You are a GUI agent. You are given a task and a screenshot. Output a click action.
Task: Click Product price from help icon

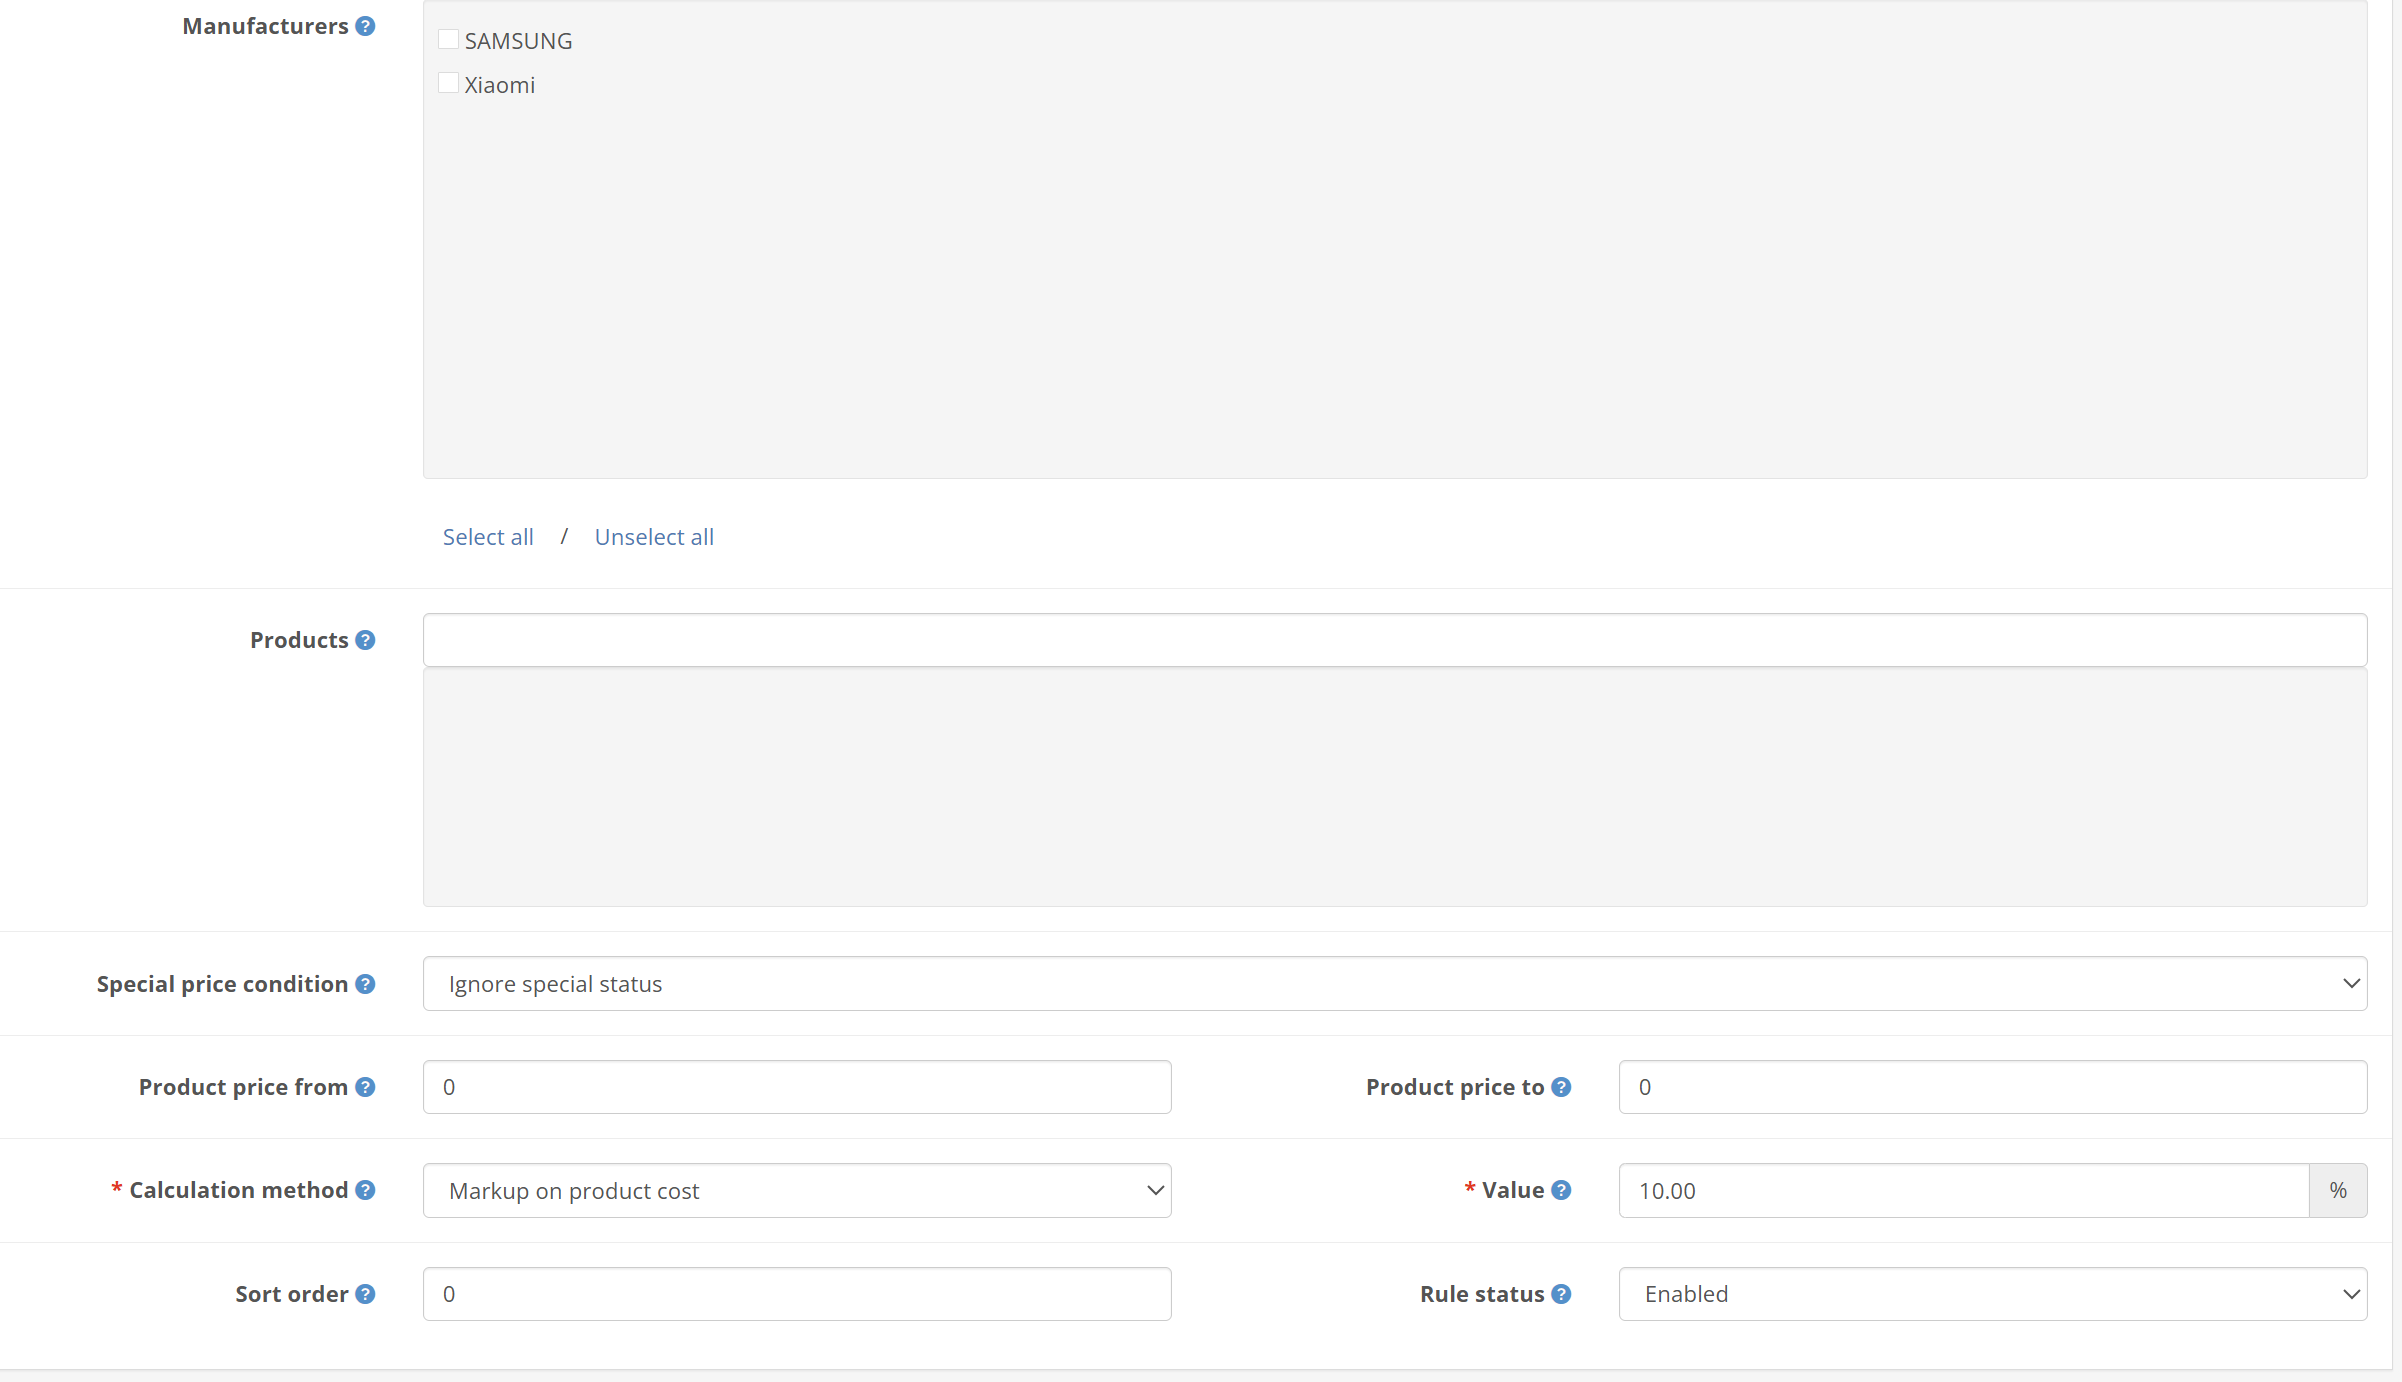coord(365,1087)
